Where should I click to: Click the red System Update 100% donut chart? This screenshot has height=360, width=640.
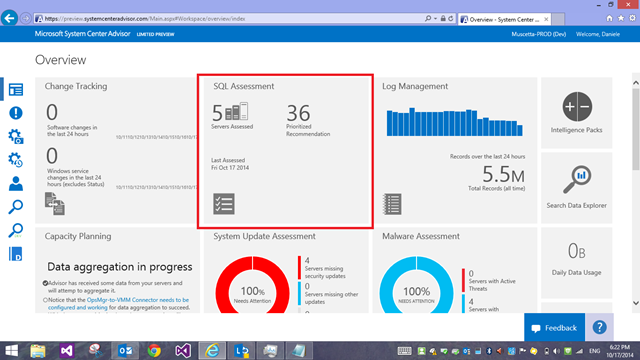click(x=252, y=286)
